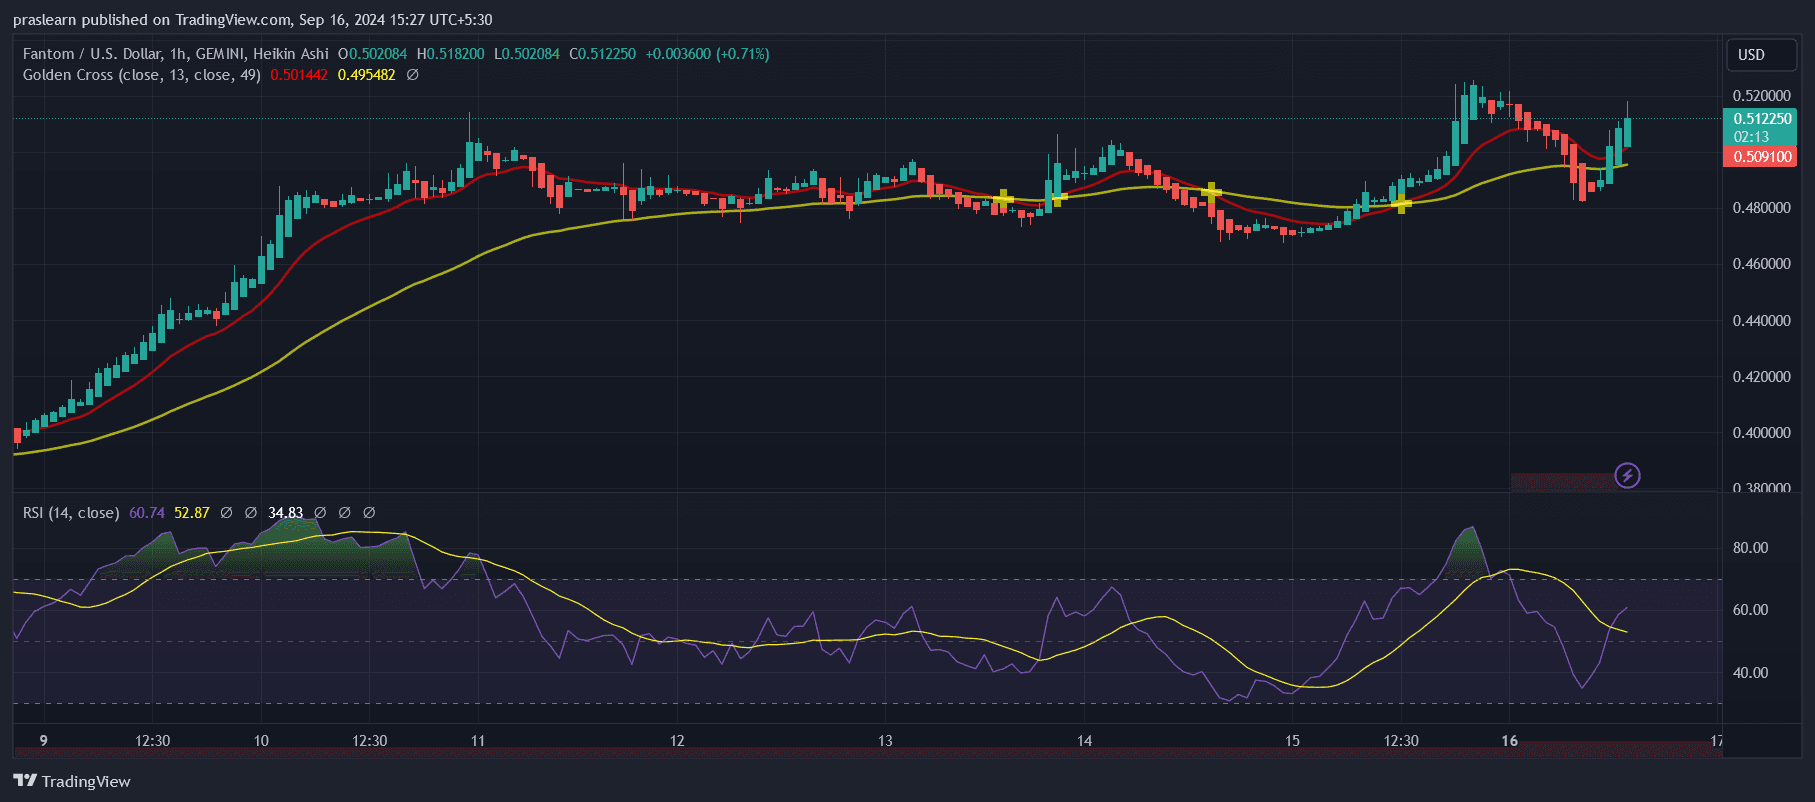The height and width of the screenshot is (802, 1815).
Task: Click the RSI moving average value 52.87
Action: pos(192,512)
